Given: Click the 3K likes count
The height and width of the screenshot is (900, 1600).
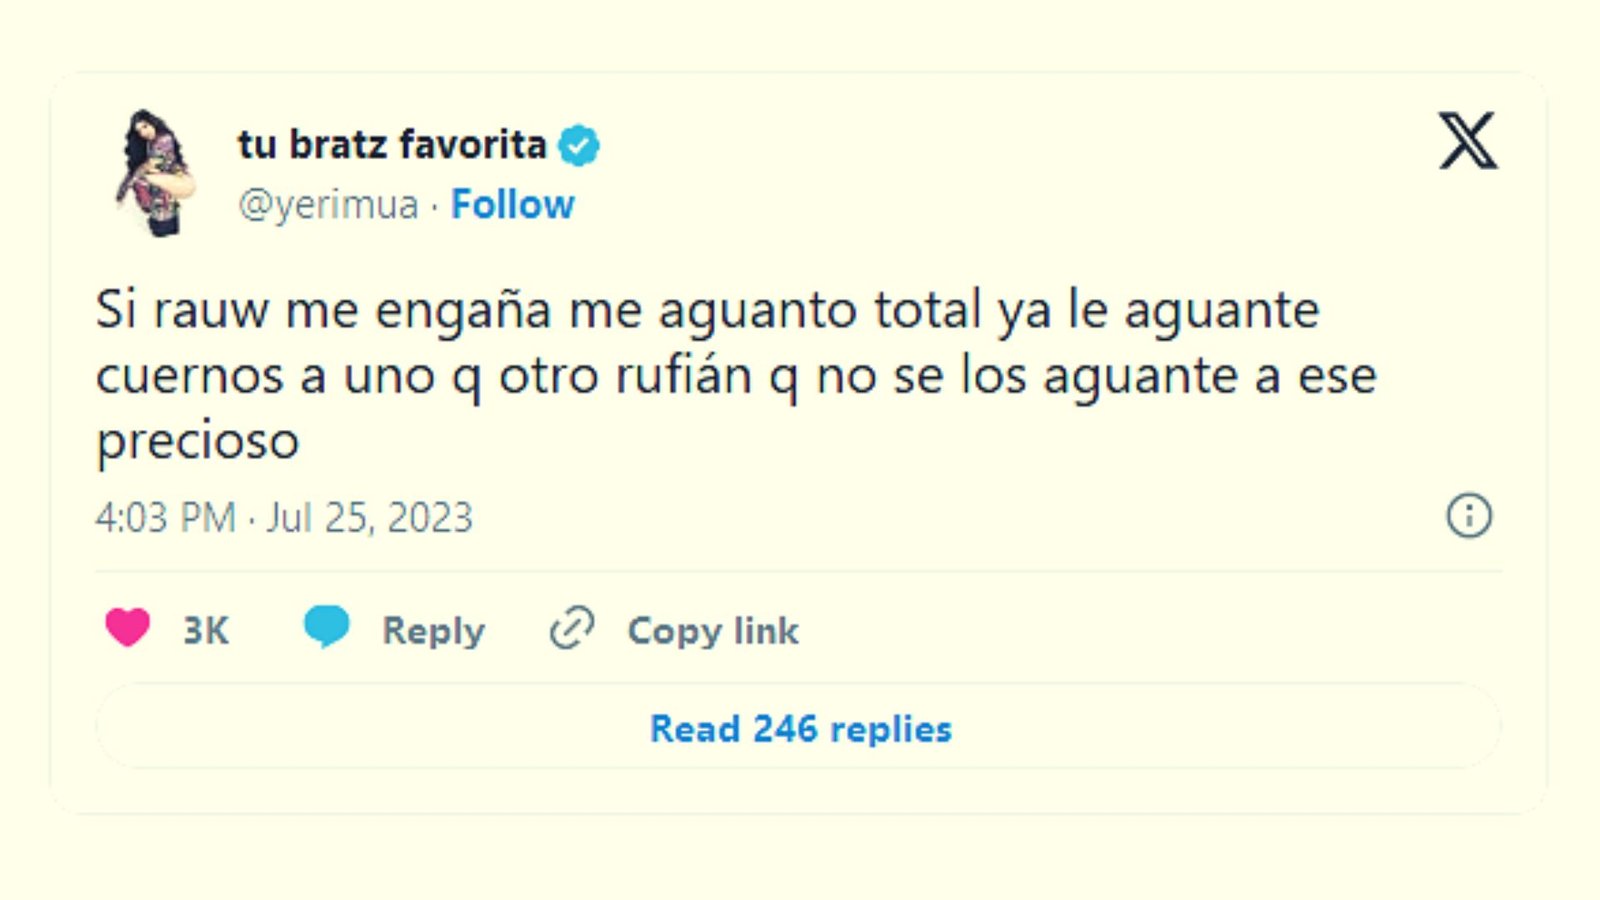Looking at the screenshot, I should pos(206,630).
